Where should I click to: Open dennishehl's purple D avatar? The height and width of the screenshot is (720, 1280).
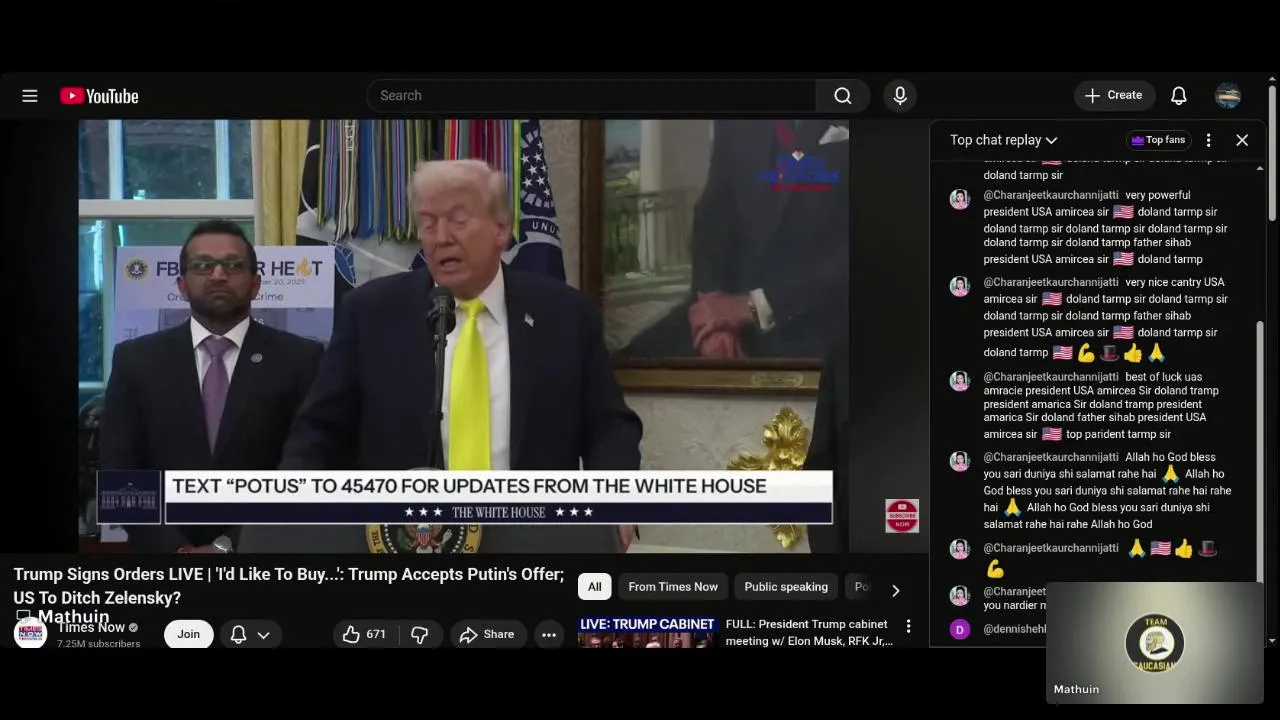[x=960, y=629]
